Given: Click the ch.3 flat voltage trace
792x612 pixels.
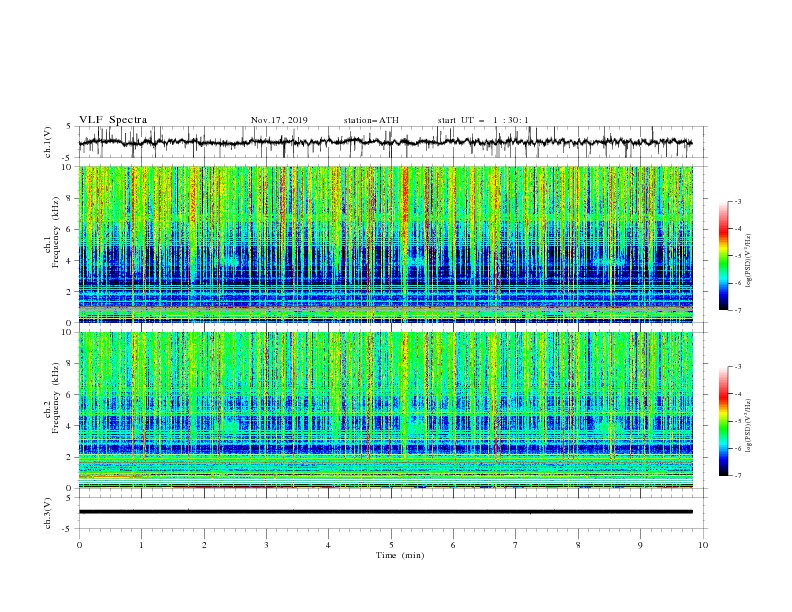Looking at the screenshot, I should click(386, 512).
